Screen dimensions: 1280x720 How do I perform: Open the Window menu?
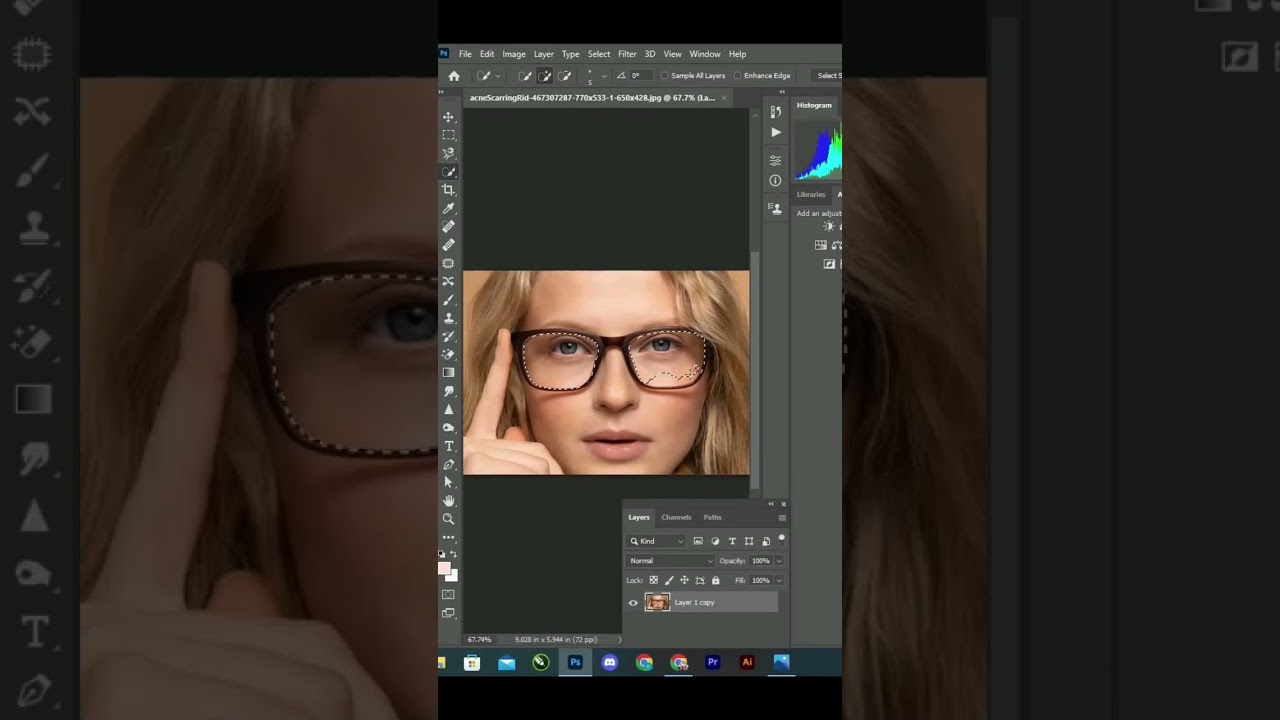pyautogui.click(x=705, y=54)
